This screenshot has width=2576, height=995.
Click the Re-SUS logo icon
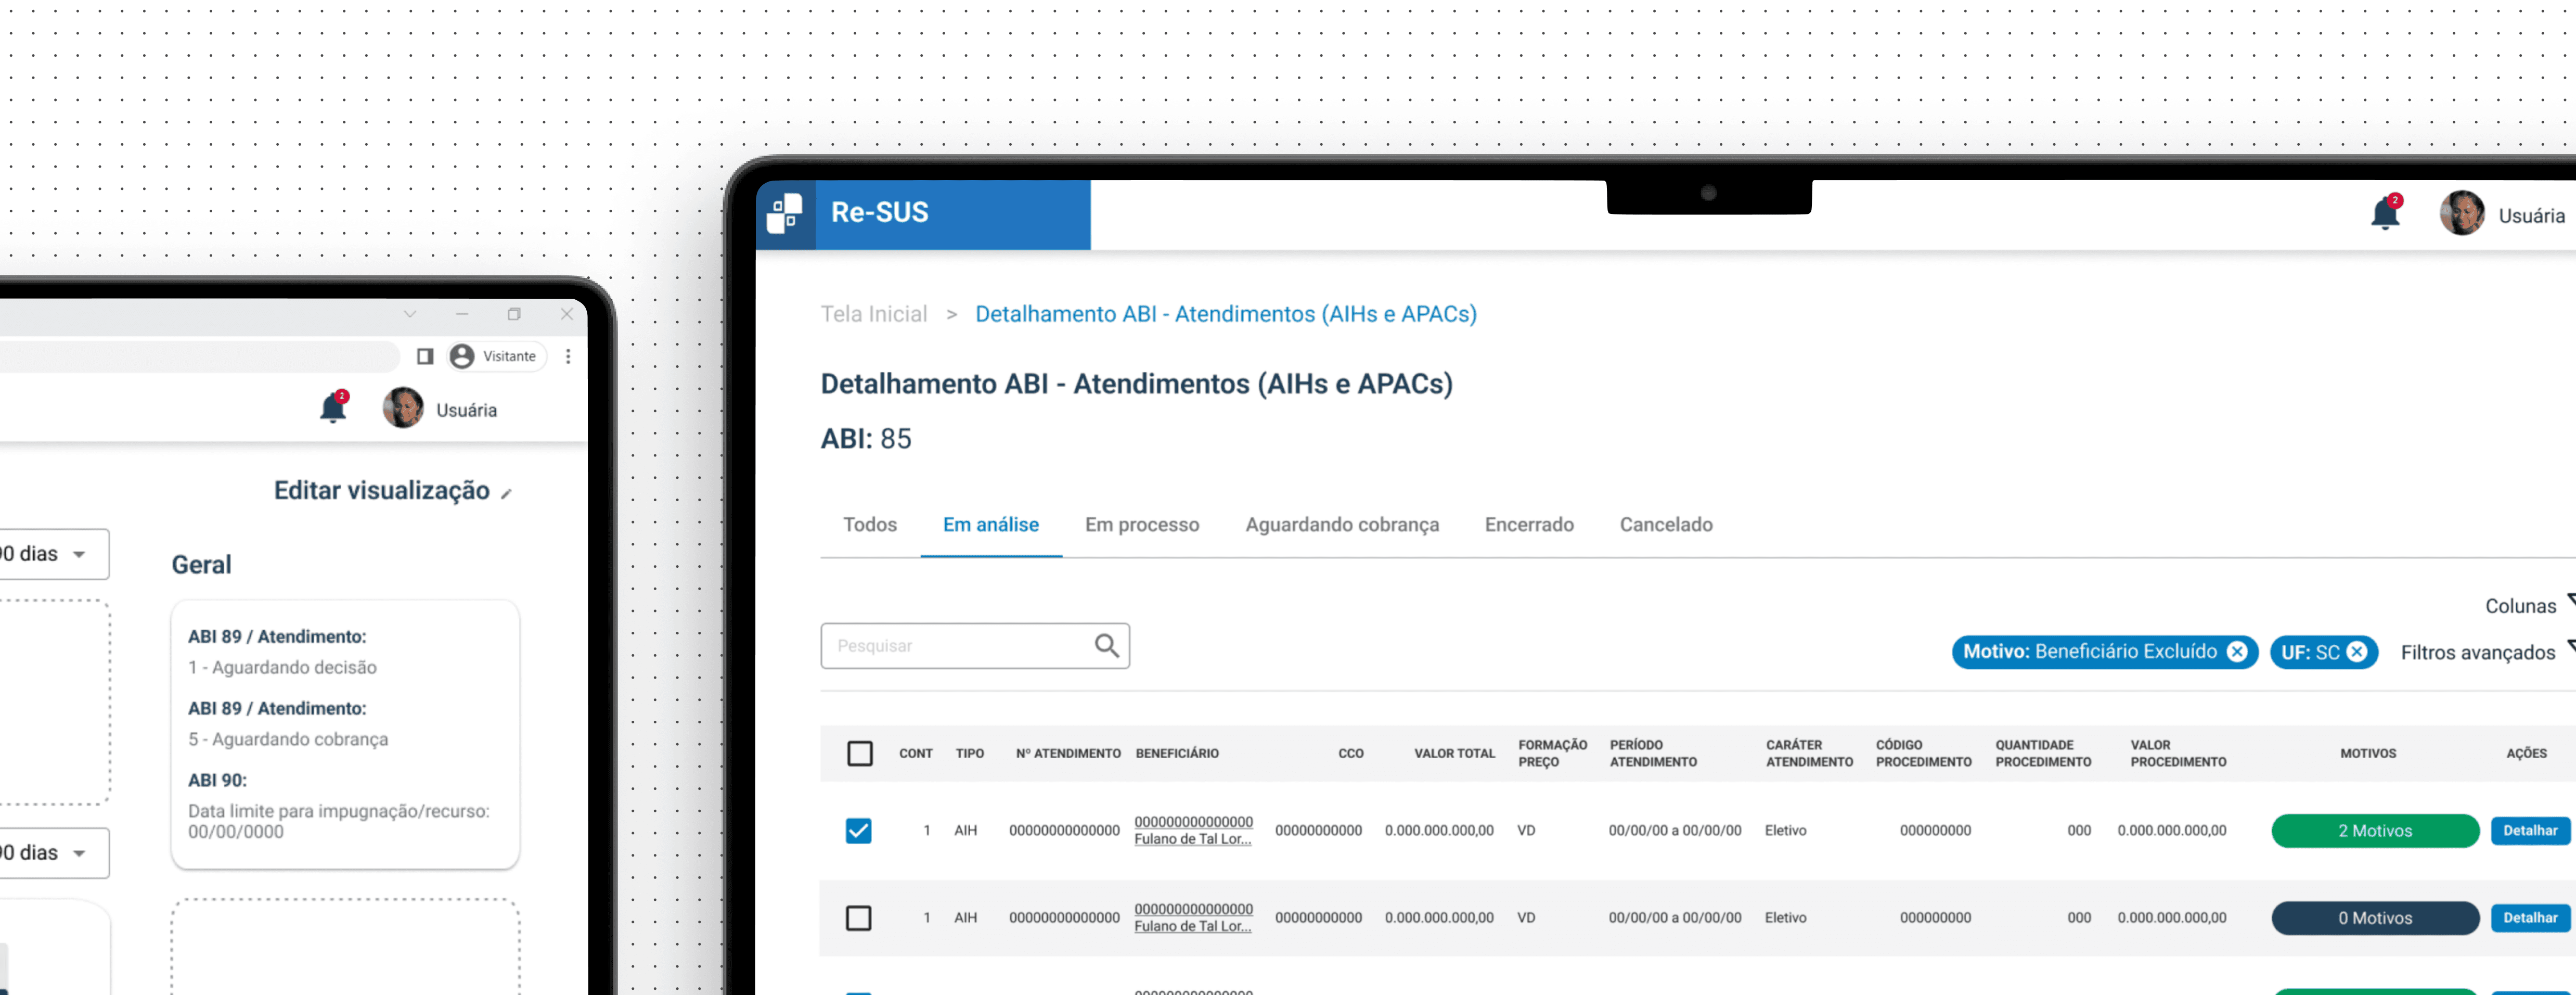click(x=785, y=214)
